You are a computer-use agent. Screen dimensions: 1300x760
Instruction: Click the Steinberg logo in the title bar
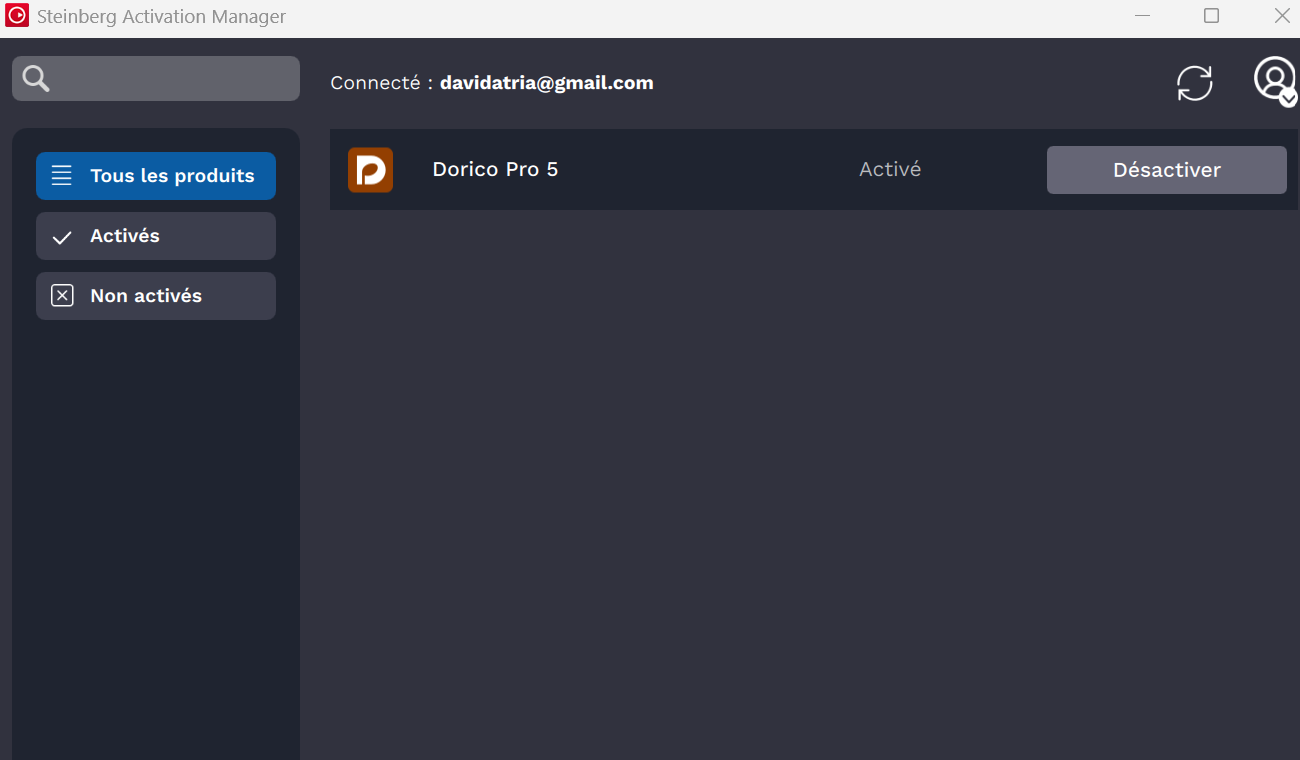[x=16, y=16]
